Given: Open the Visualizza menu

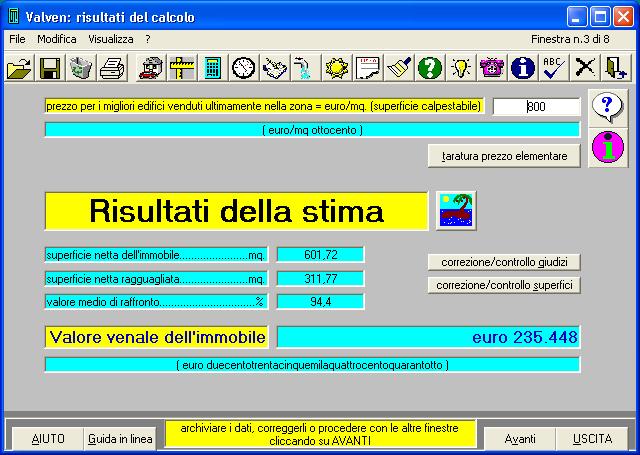Looking at the screenshot, I should click(x=110, y=38).
